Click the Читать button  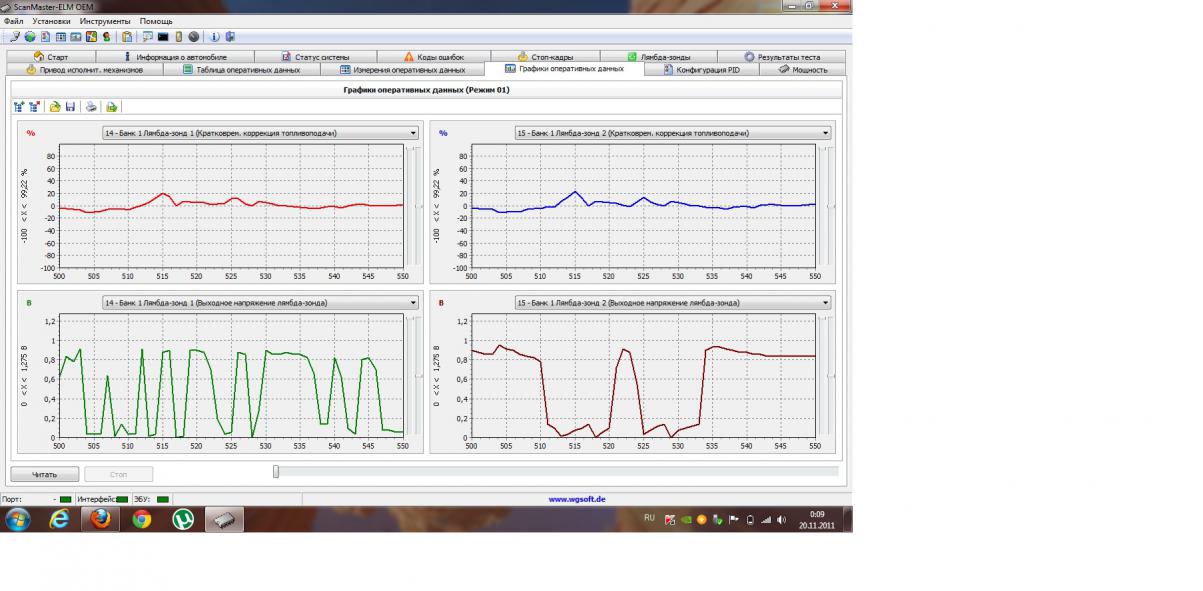coord(45,474)
